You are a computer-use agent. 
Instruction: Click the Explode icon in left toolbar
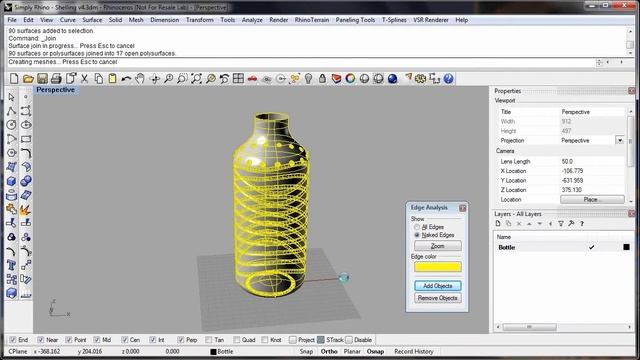26,209
